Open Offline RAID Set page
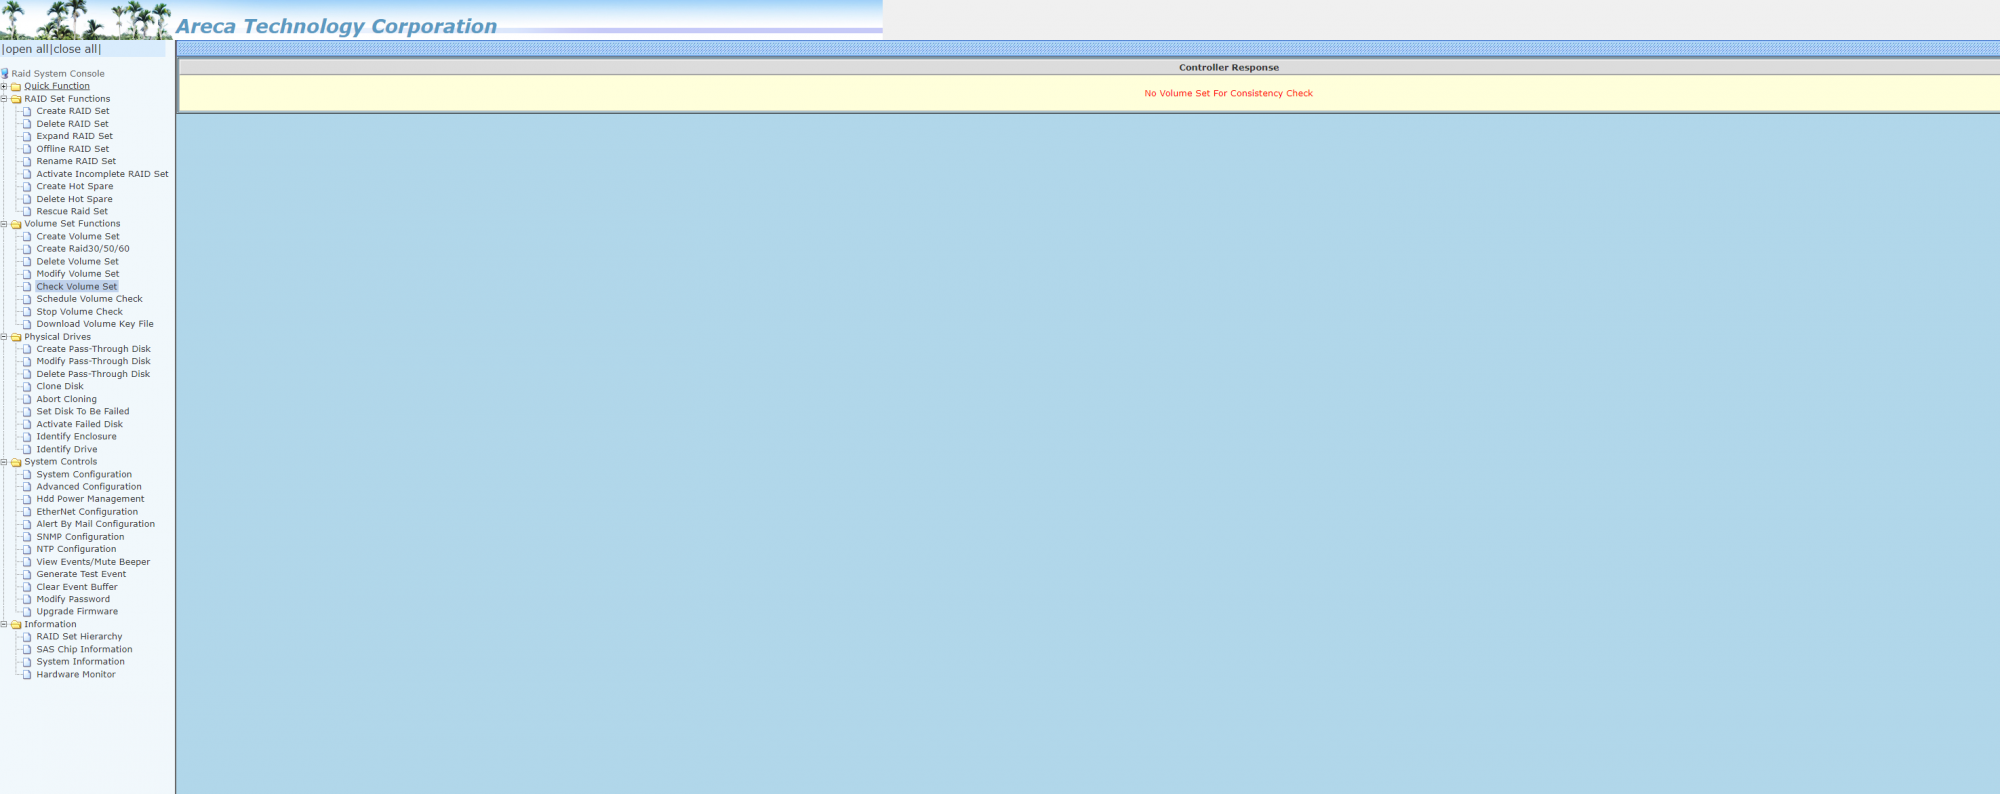Image resolution: width=2000 pixels, height=794 pixels. [x=73, y=149]
